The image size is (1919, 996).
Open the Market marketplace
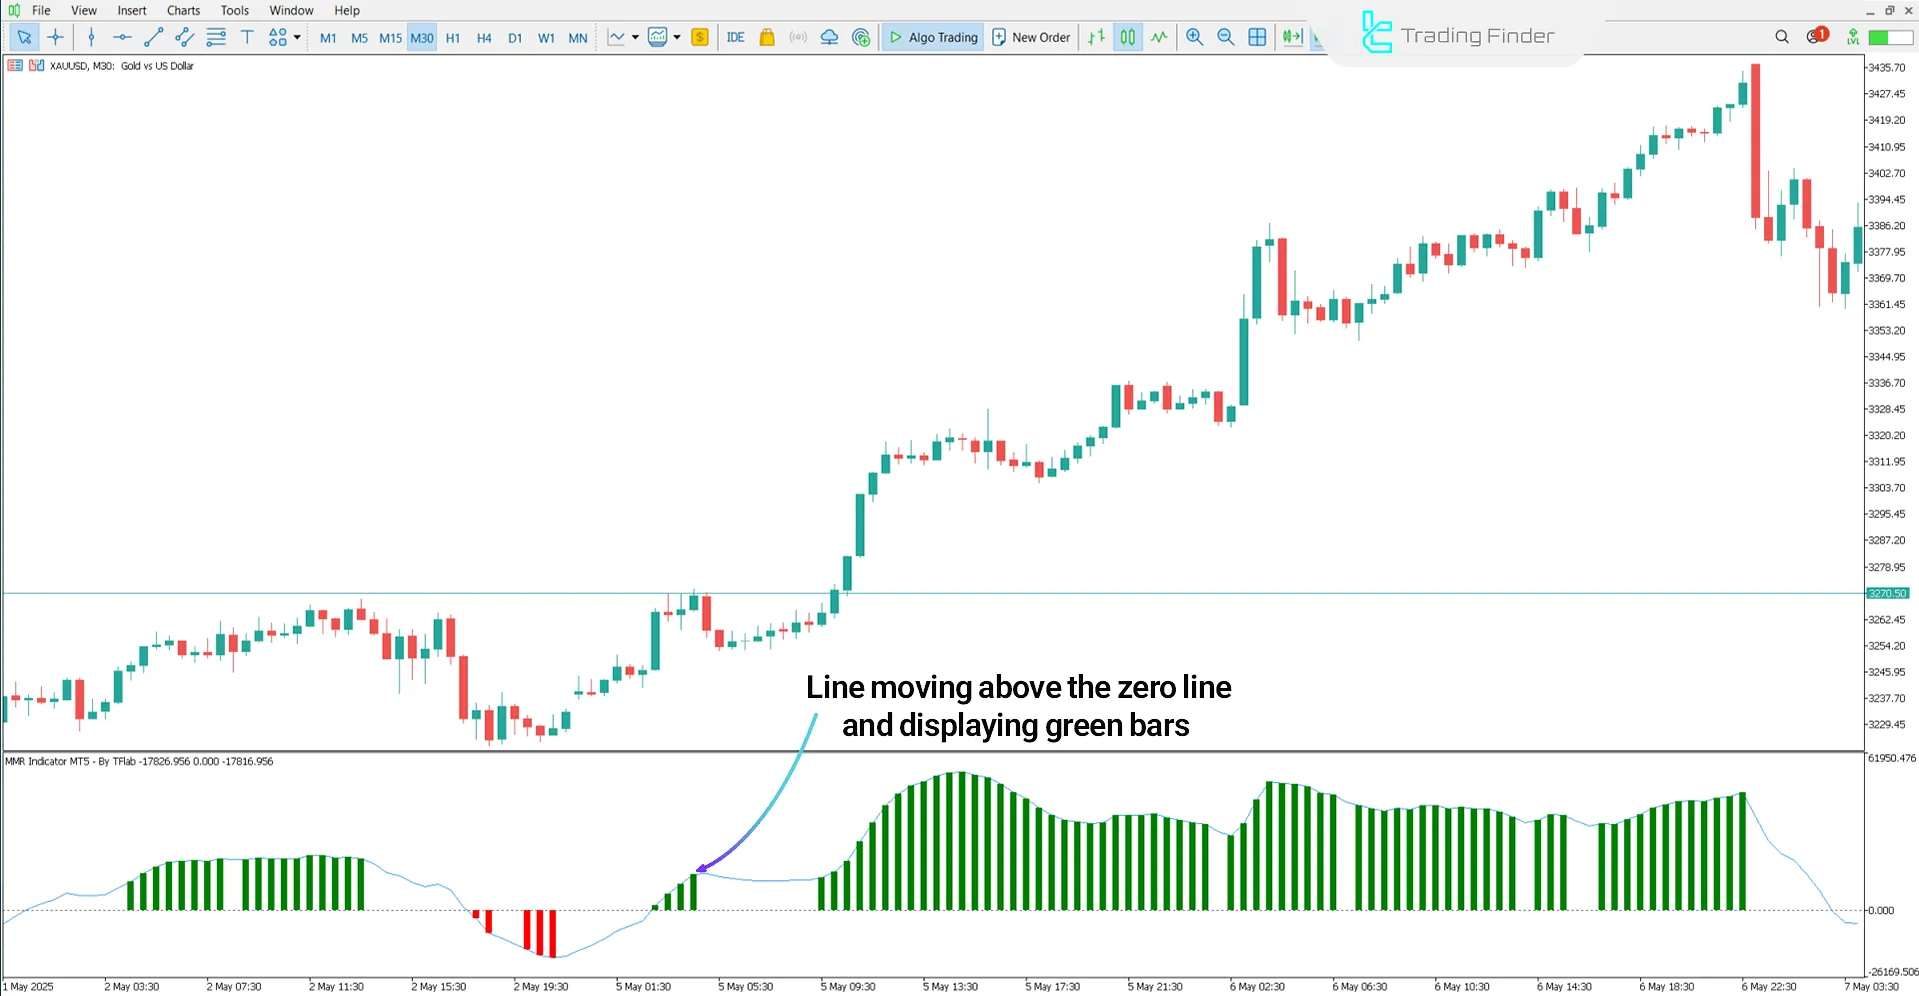(x=767, y=37)
